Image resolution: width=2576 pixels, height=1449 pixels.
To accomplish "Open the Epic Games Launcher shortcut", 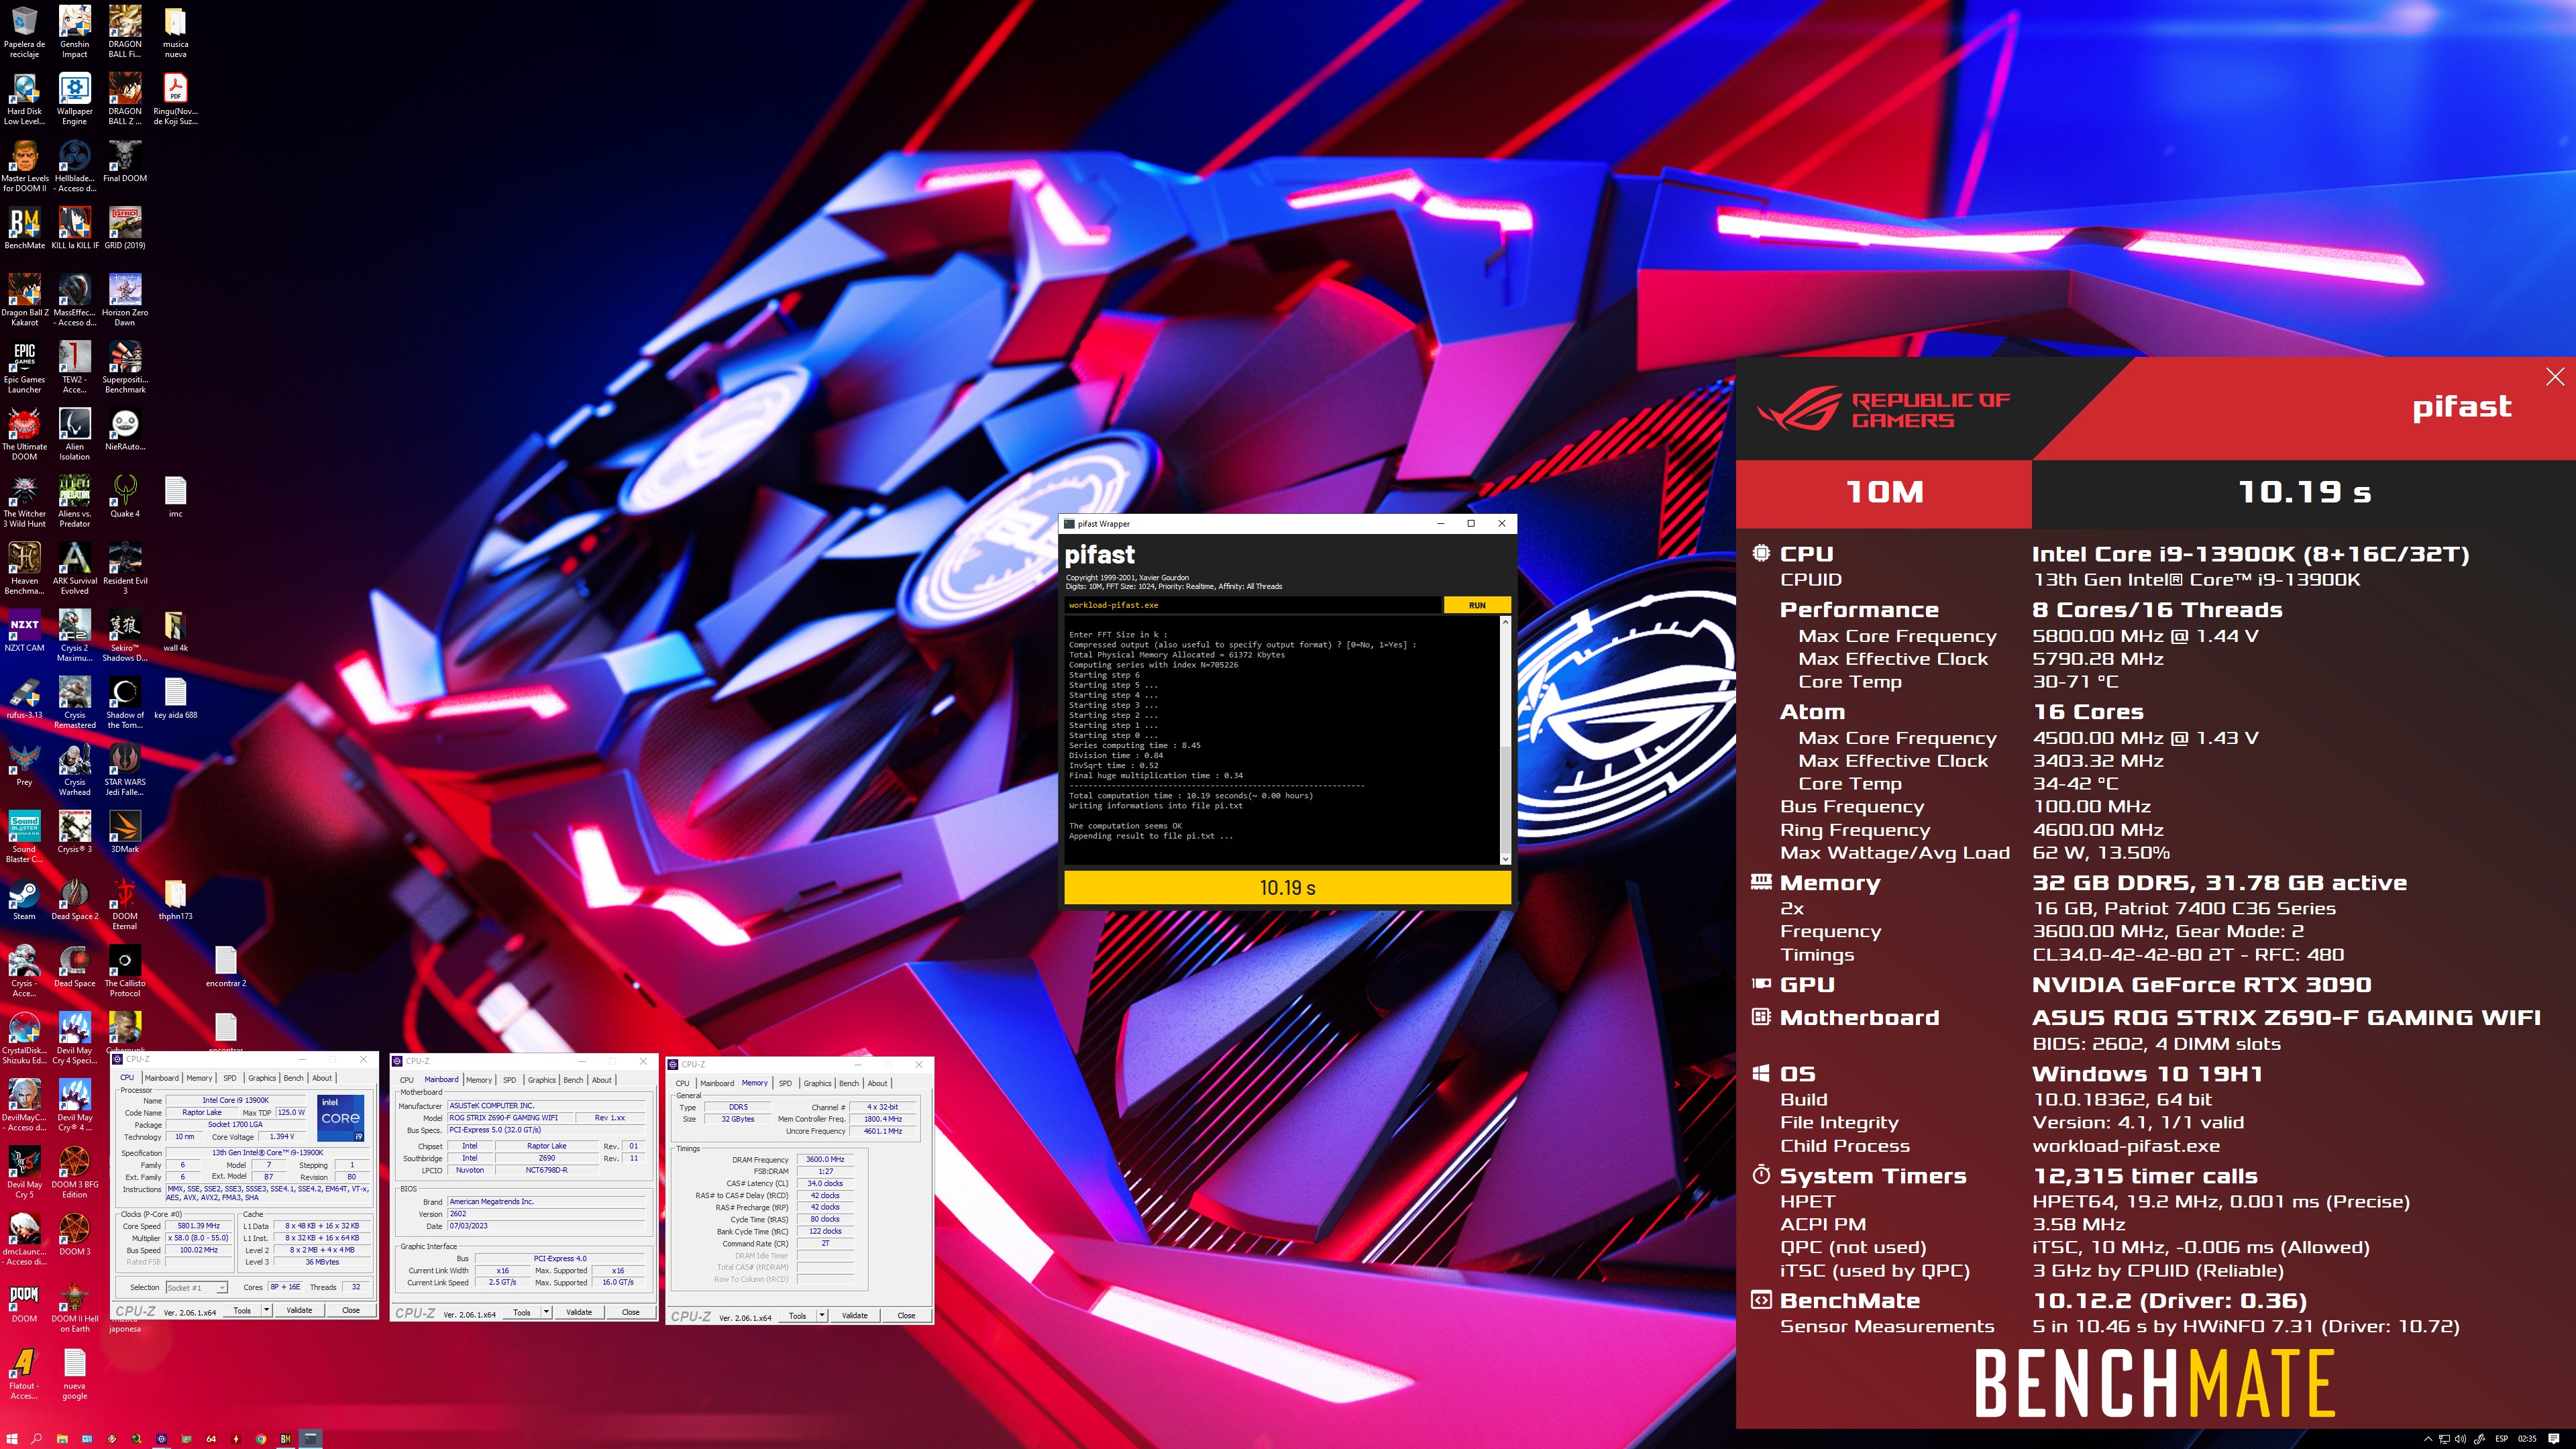I will pyautogui.click(x=25, y=367).
